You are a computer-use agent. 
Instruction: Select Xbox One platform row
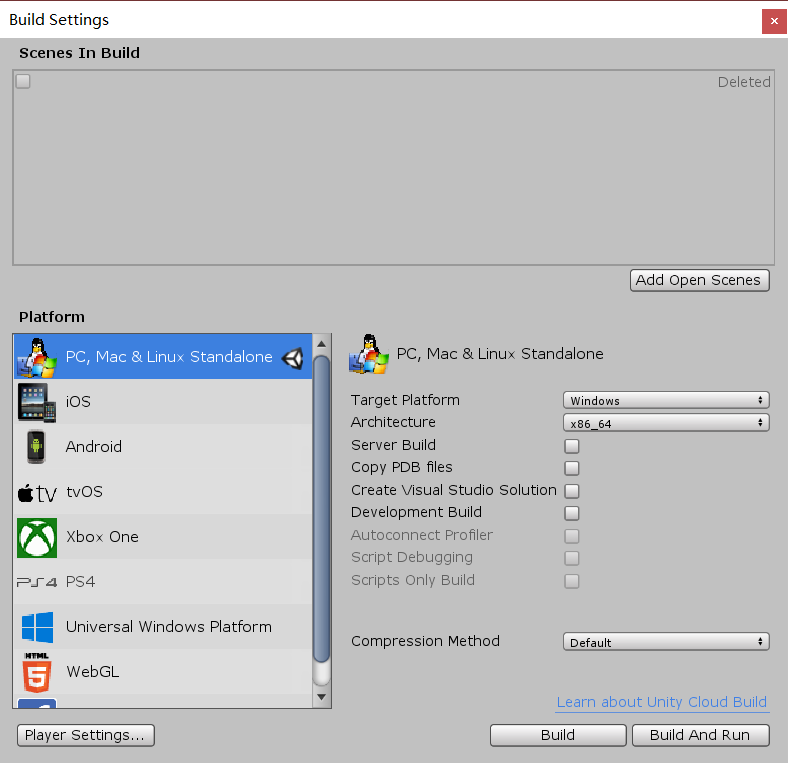tap(163, 537)
